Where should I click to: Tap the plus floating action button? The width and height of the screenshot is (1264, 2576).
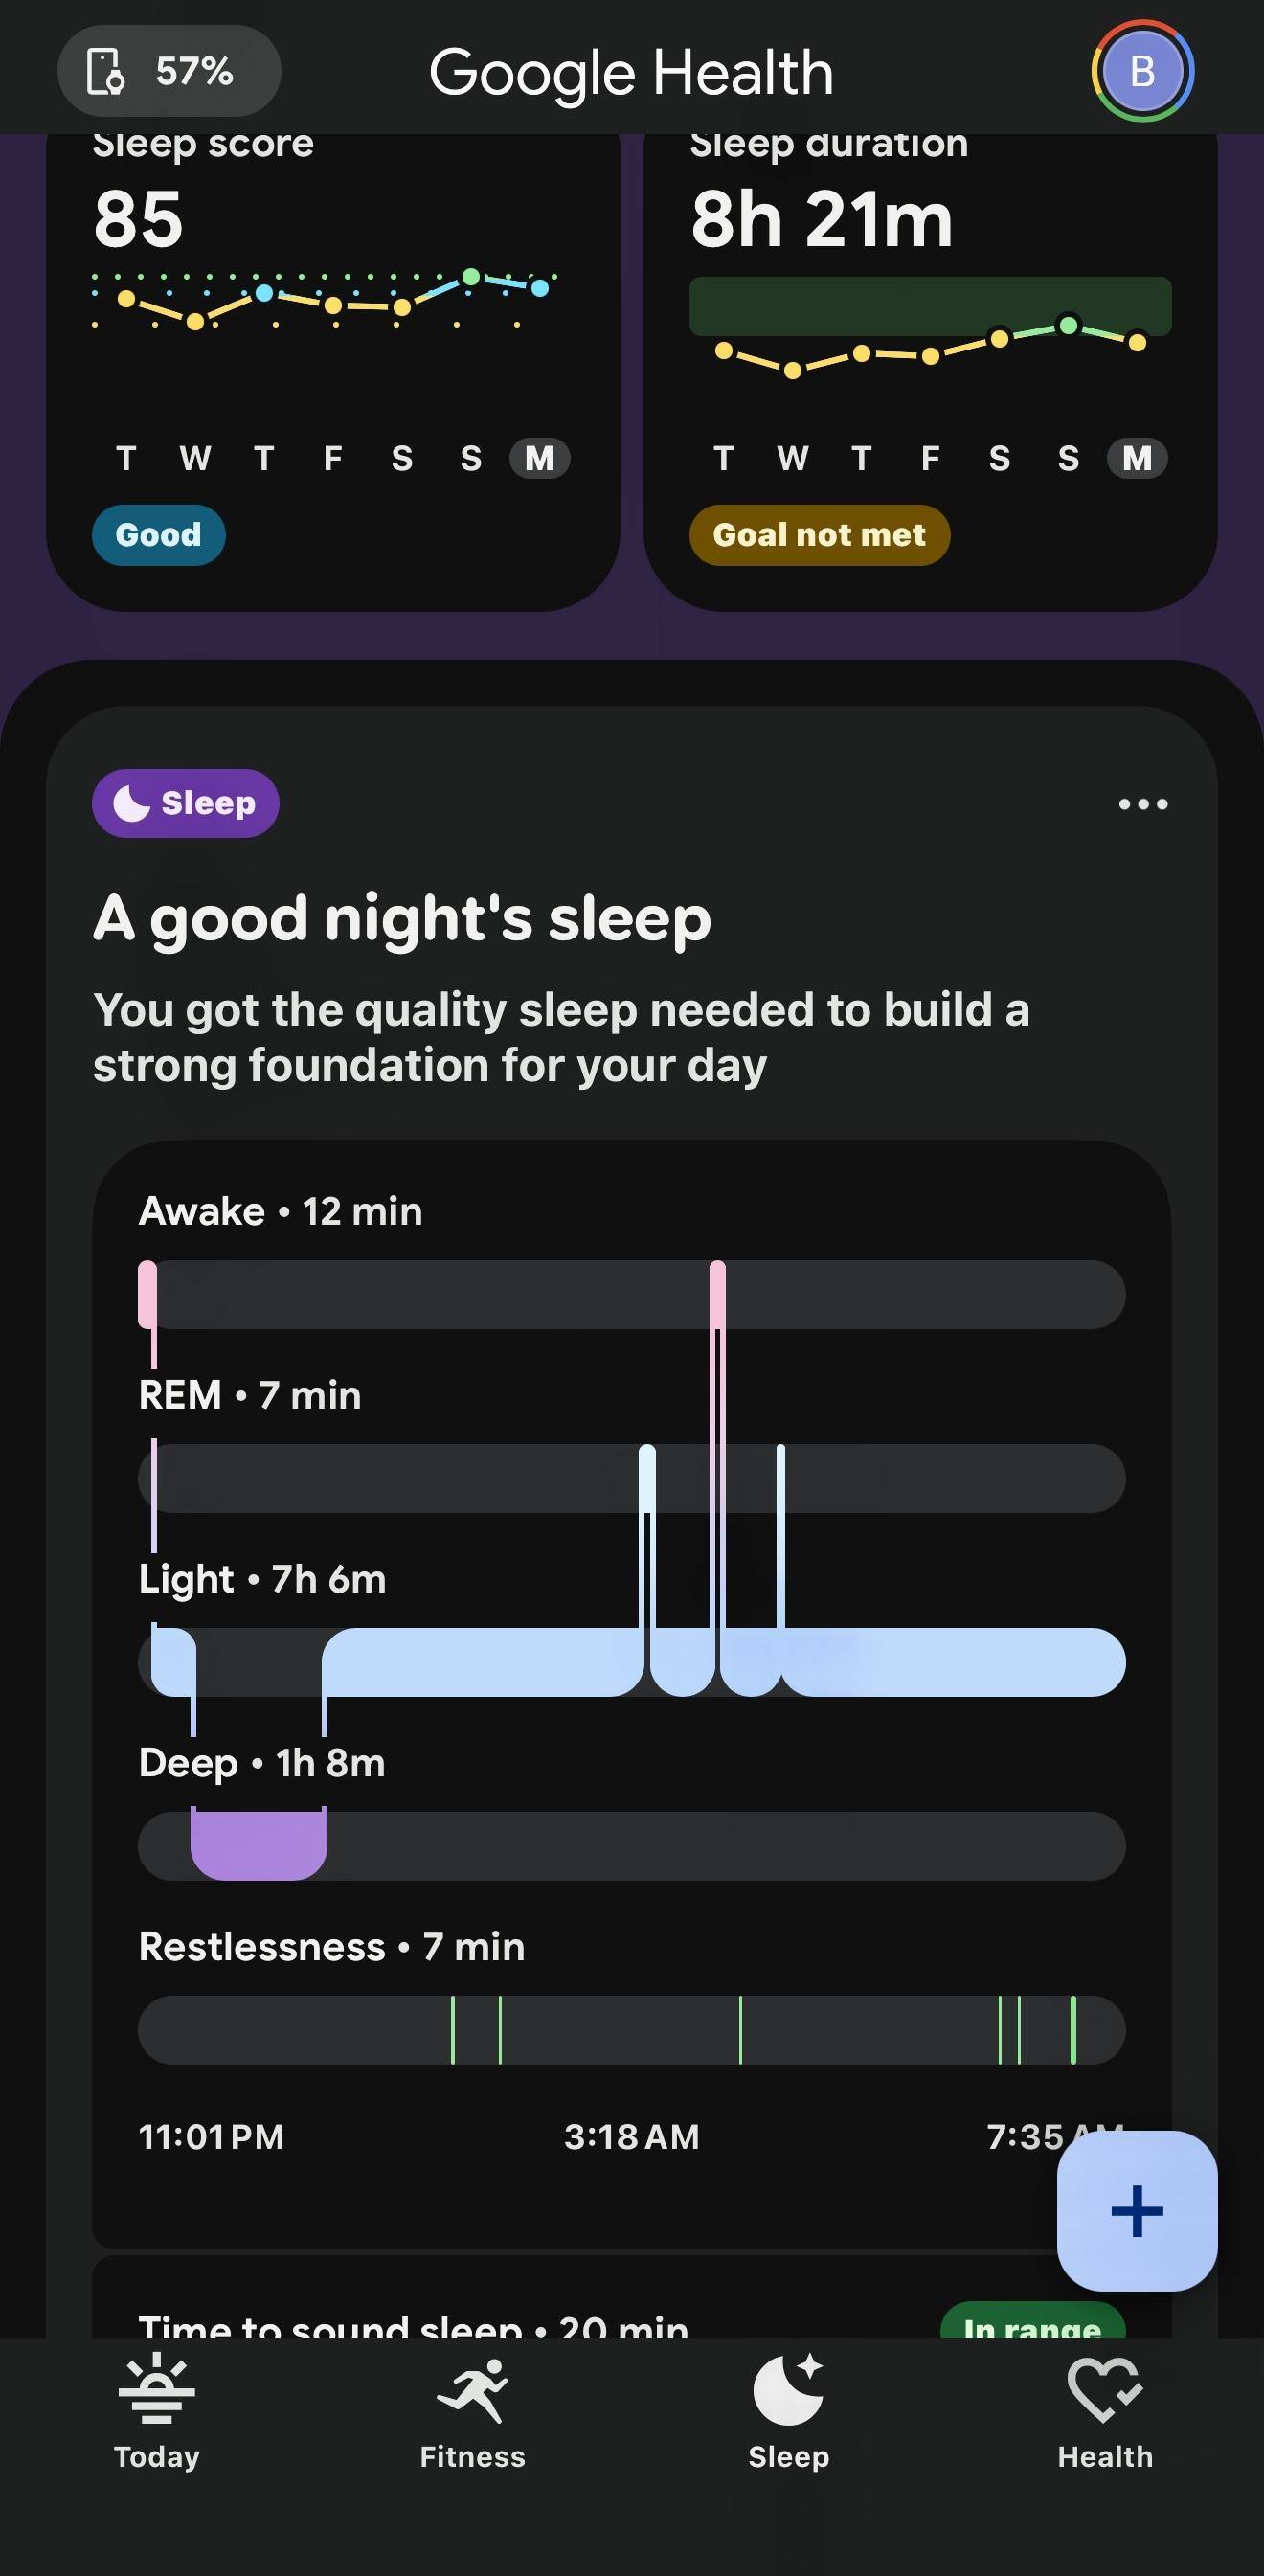[x=1137, y=2210]
